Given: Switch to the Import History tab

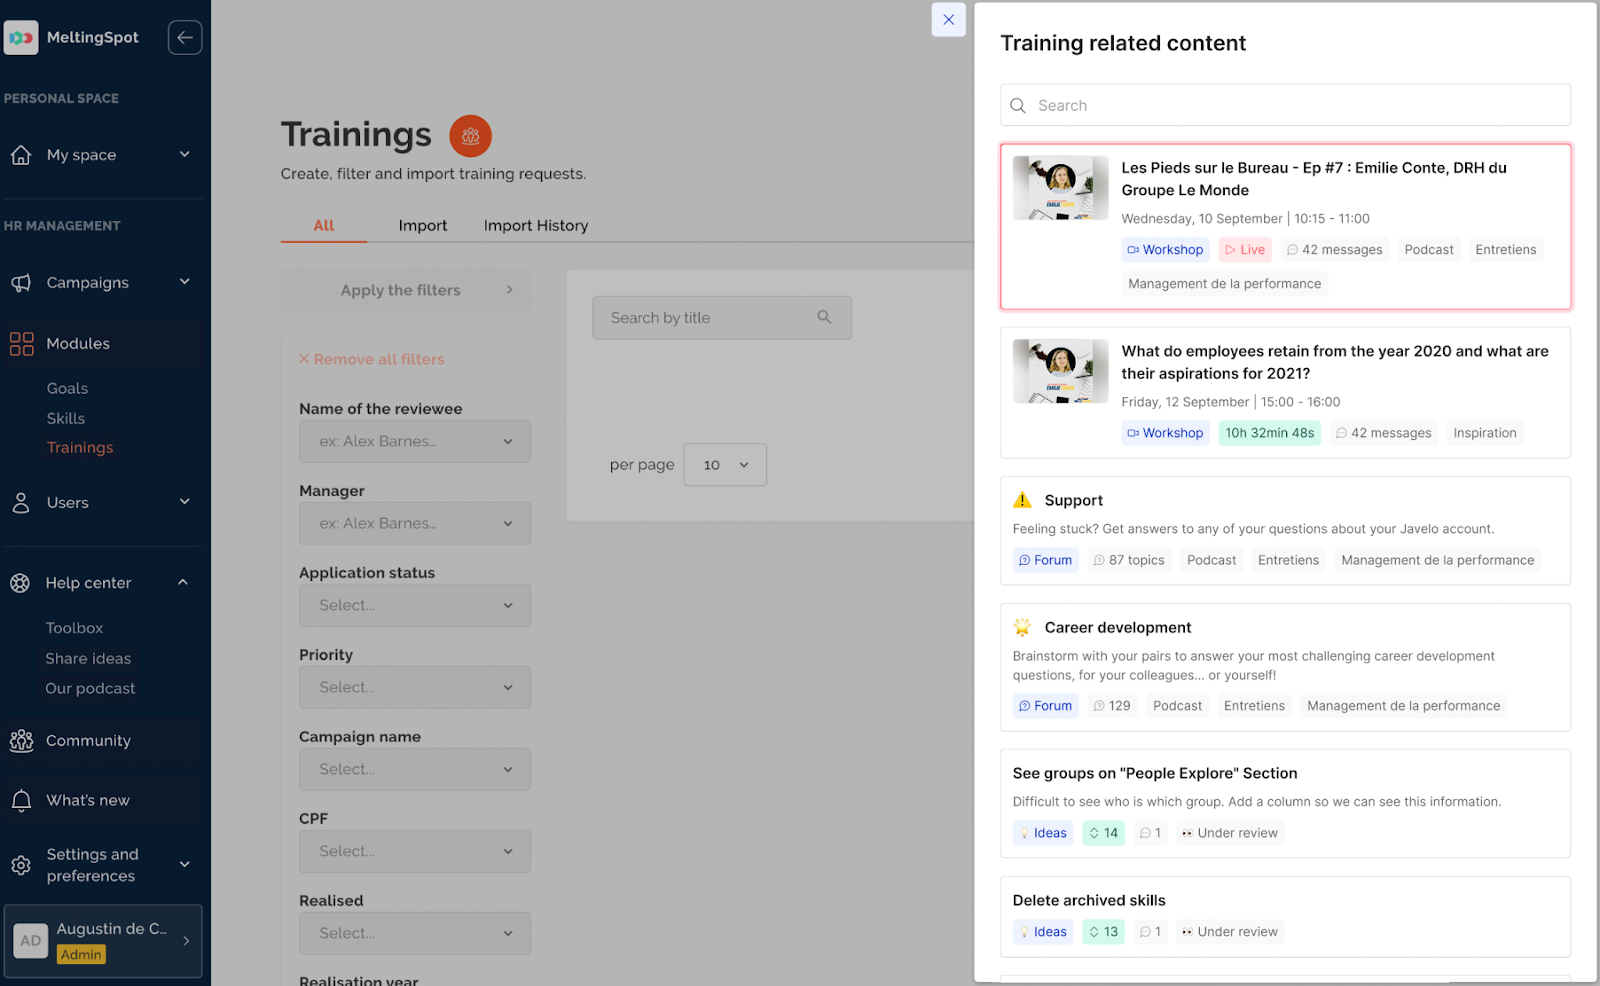Looking at the screenshot, I should click(x=536, y=226).
